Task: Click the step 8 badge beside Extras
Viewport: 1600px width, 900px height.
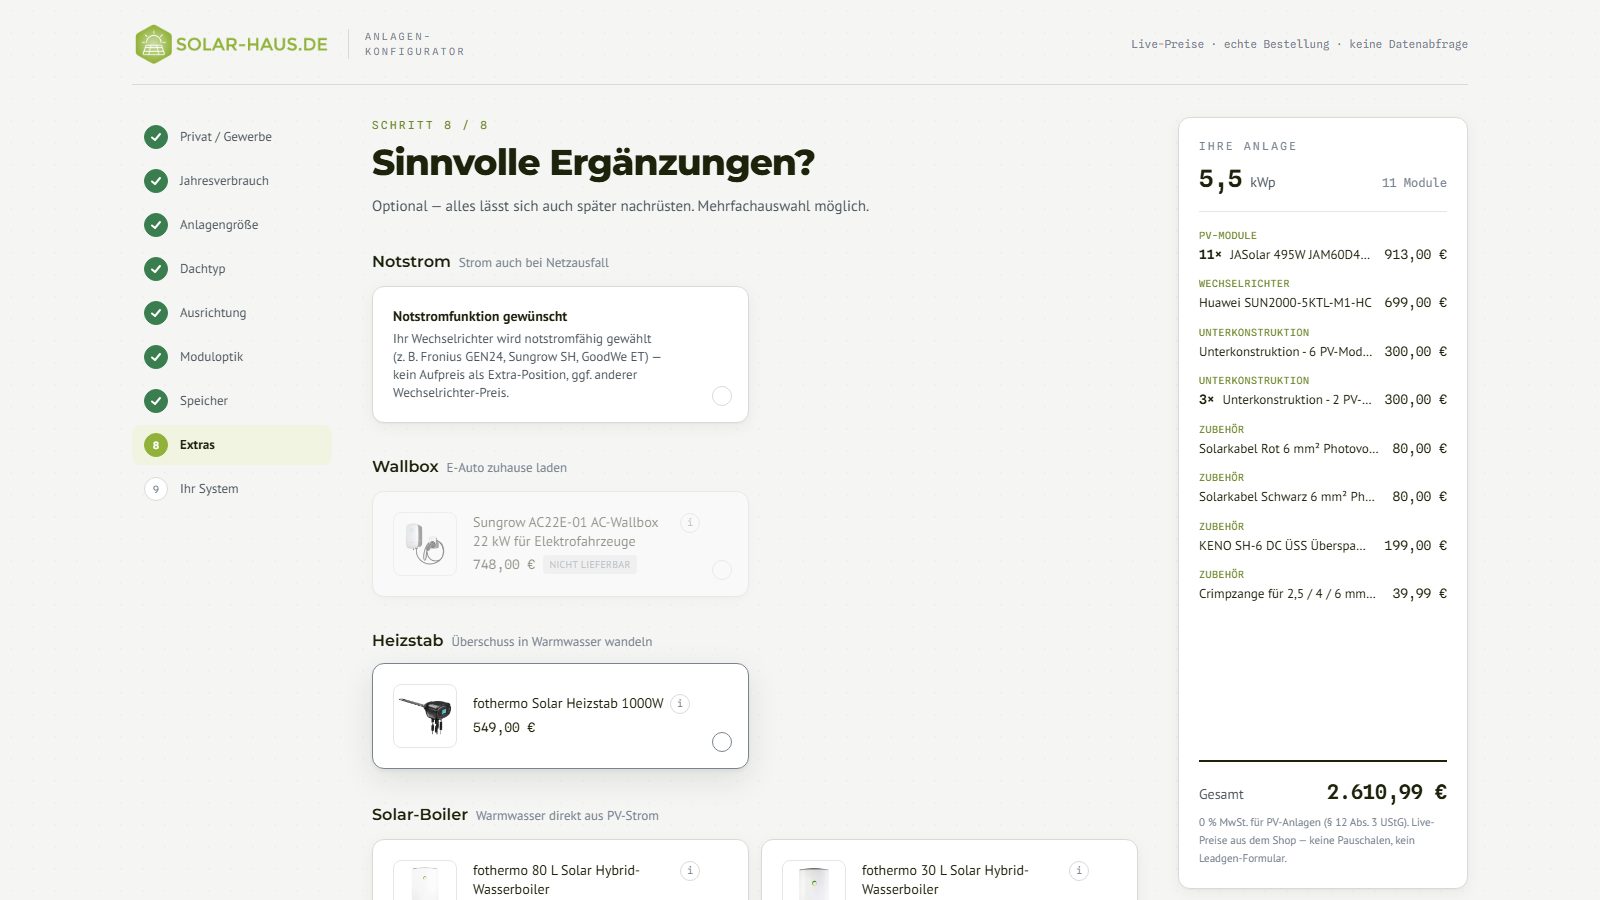Action: [156, 445]
